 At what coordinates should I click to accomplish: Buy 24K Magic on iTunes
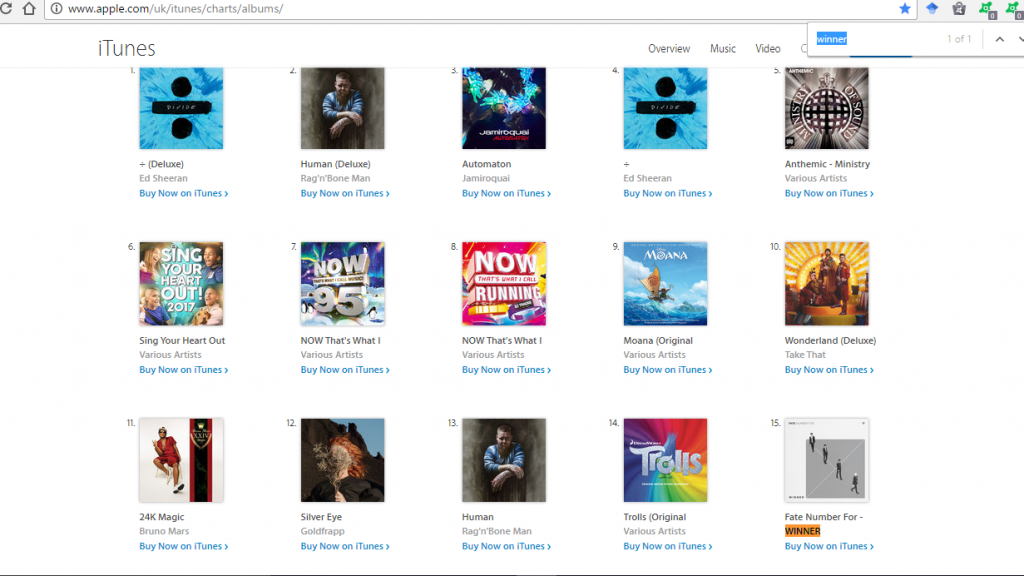[x=184, y=546]
